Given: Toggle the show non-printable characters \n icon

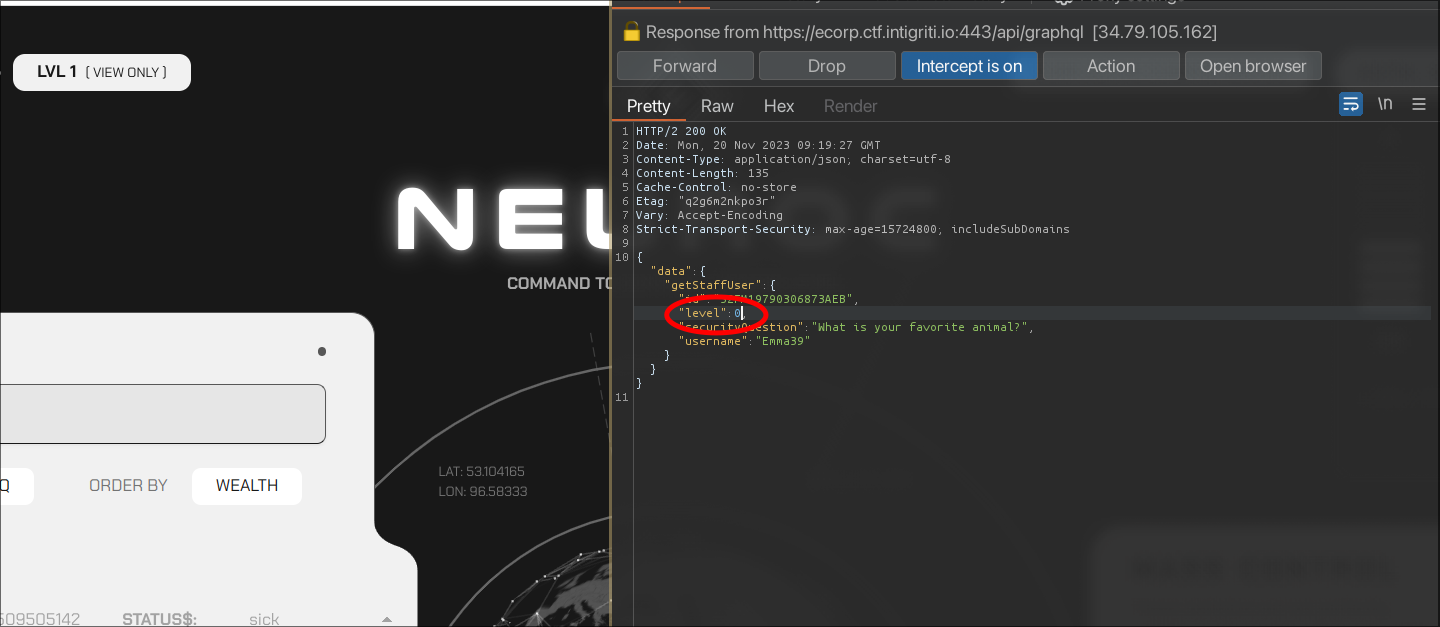Looking at the screenshot, I should tap(1385, 104).
